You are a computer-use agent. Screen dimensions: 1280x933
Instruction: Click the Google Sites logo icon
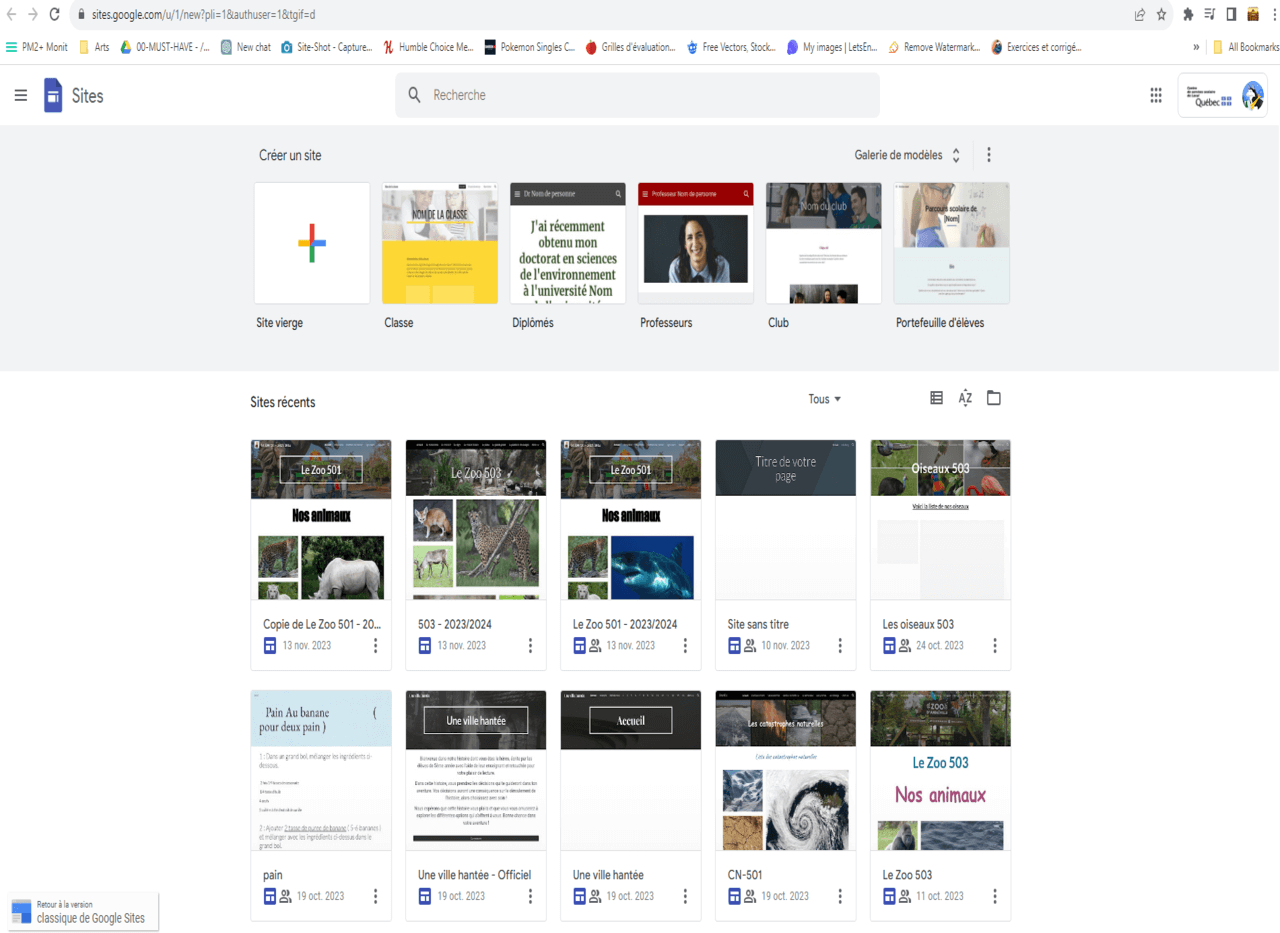point(53,96)
